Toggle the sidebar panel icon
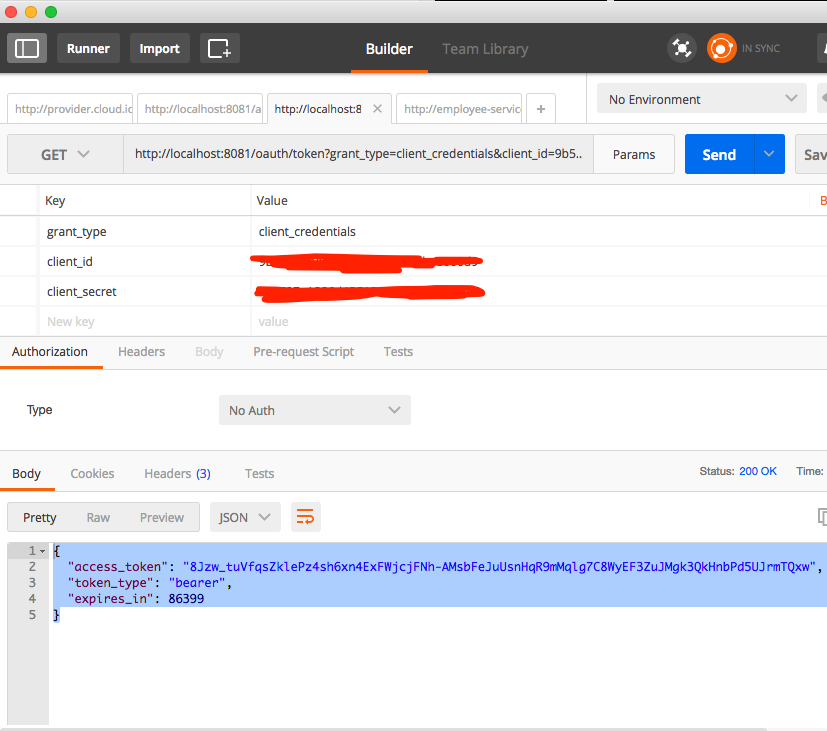The image size is (827, 731). [27, 48]
